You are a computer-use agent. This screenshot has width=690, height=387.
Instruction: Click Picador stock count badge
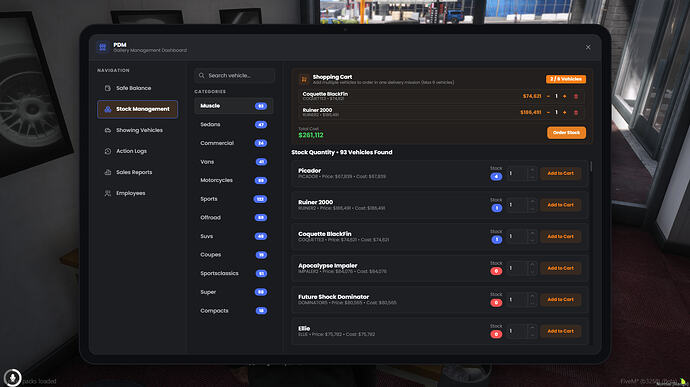496,177
